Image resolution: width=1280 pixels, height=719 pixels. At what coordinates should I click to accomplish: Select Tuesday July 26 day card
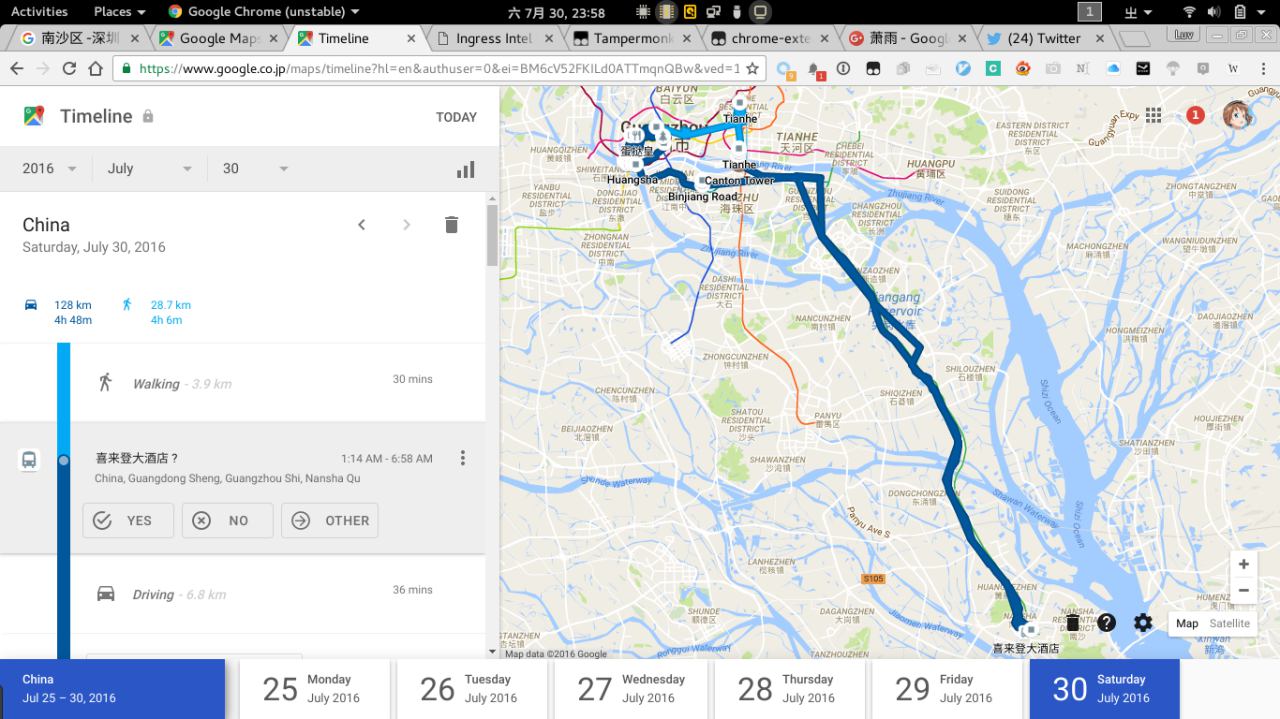[472, 689]
